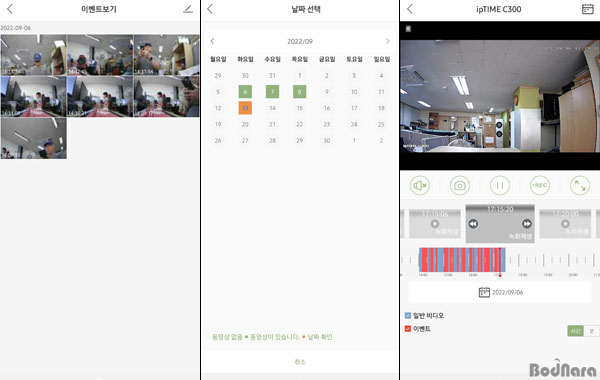Mute the camera audio with speaker icon

point(420,186)
